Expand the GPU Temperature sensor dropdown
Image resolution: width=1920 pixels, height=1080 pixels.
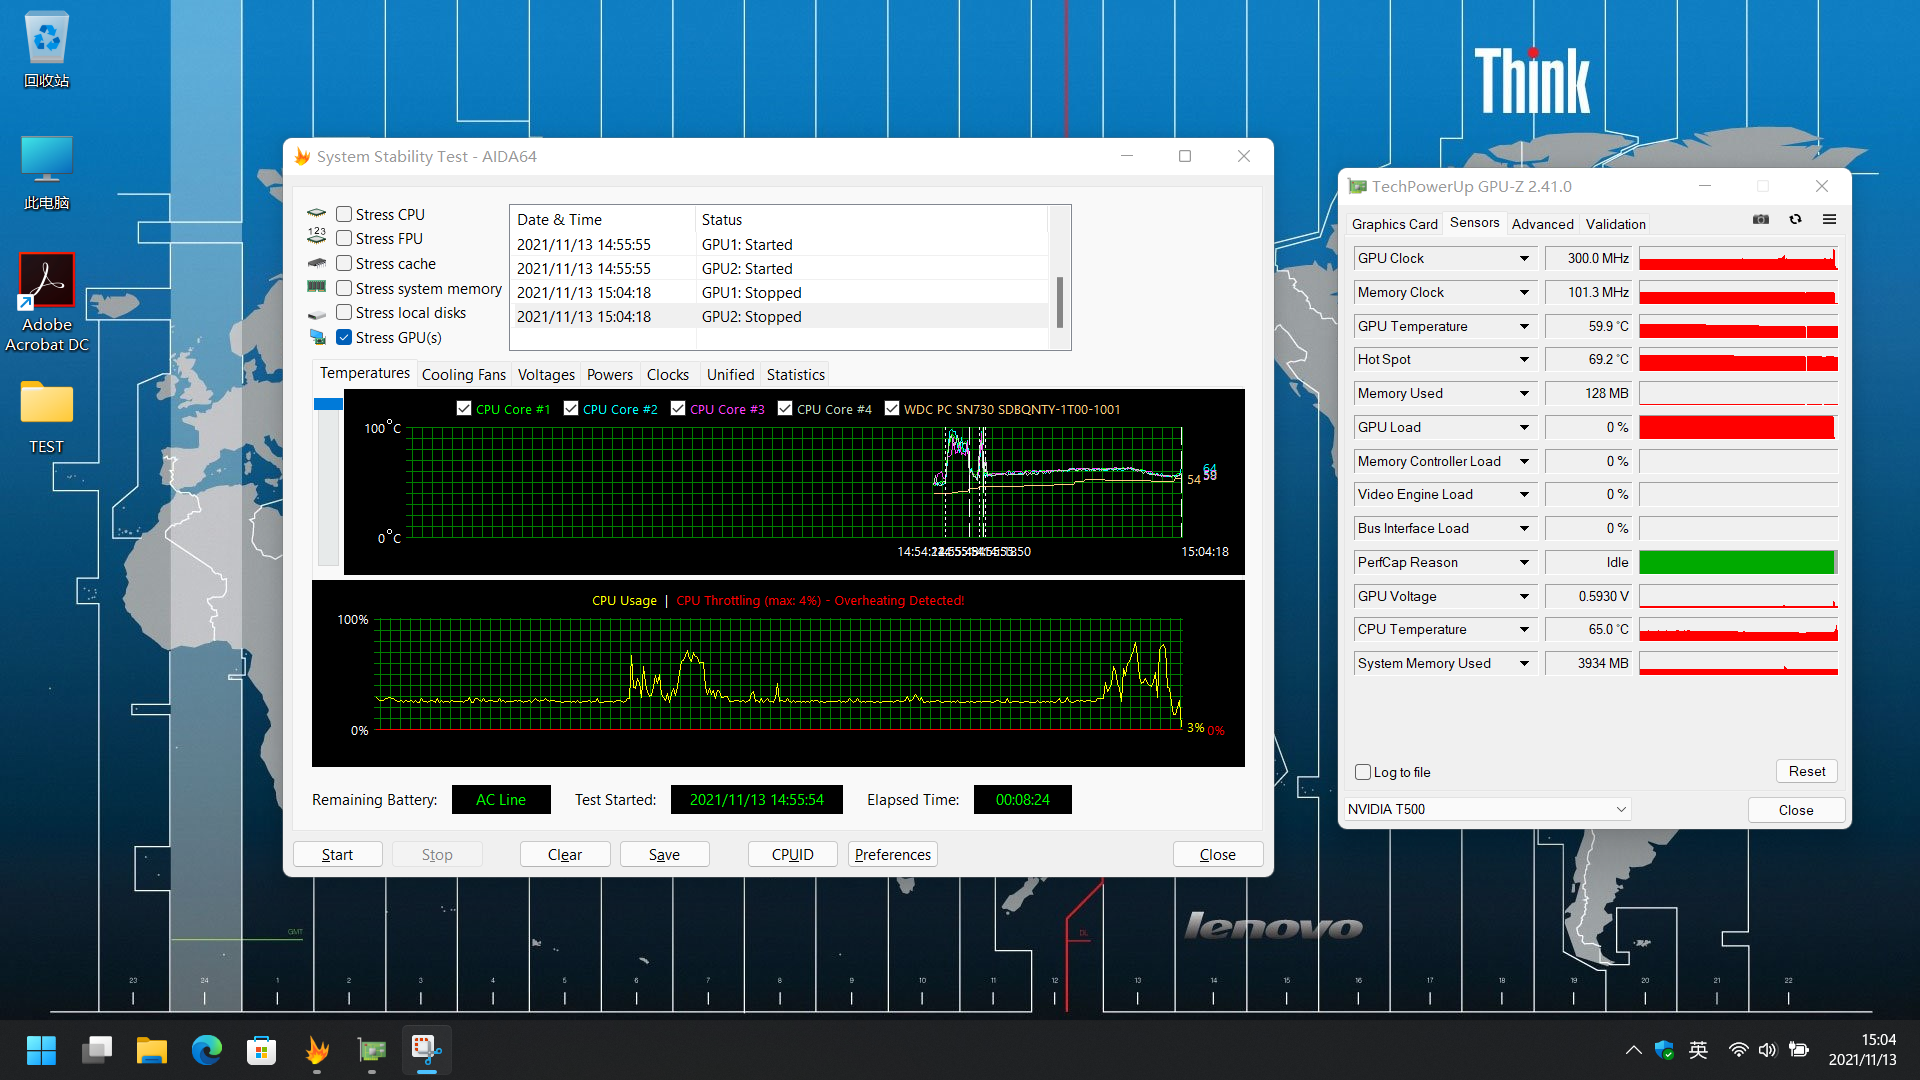point(1524,326)
